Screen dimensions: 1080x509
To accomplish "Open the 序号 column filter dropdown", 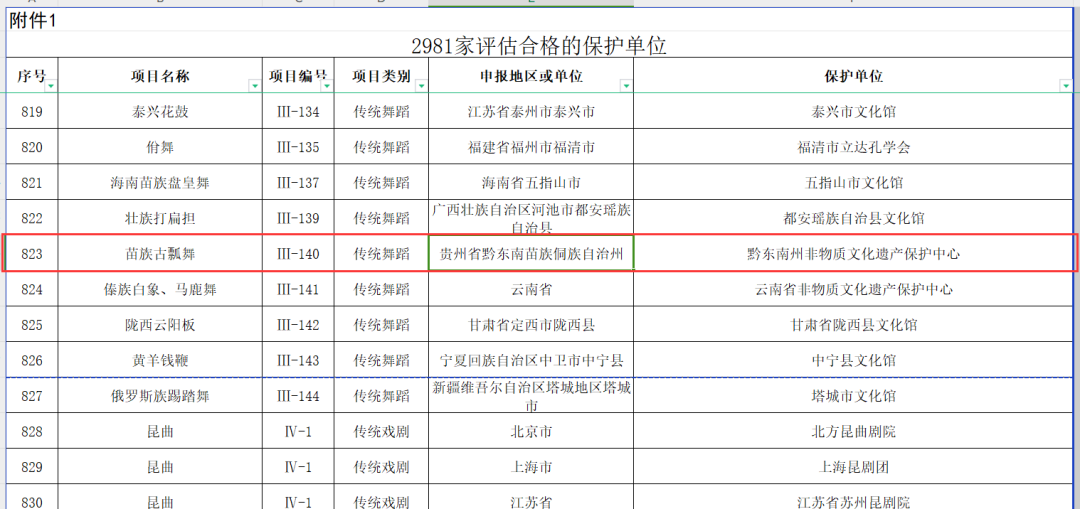I will (50, 86).
